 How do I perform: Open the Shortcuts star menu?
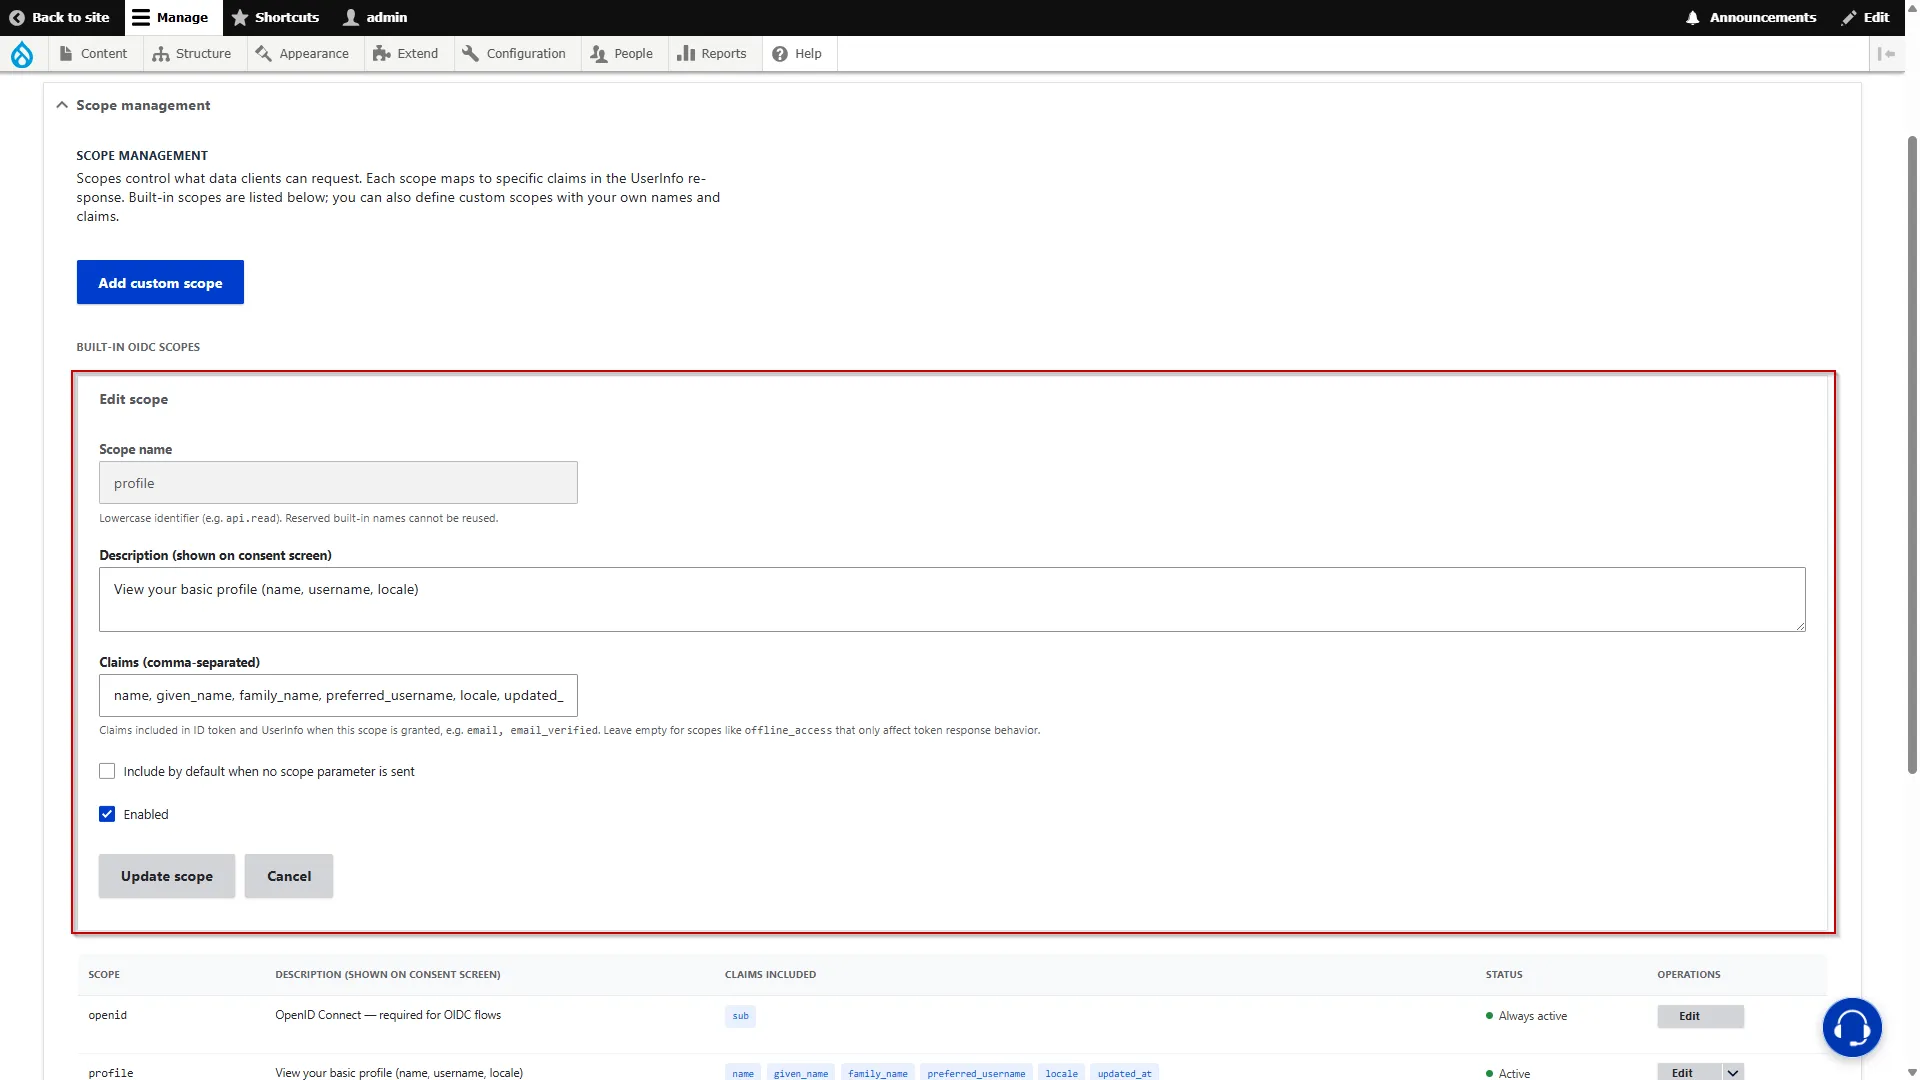click(x=275, y=17)
